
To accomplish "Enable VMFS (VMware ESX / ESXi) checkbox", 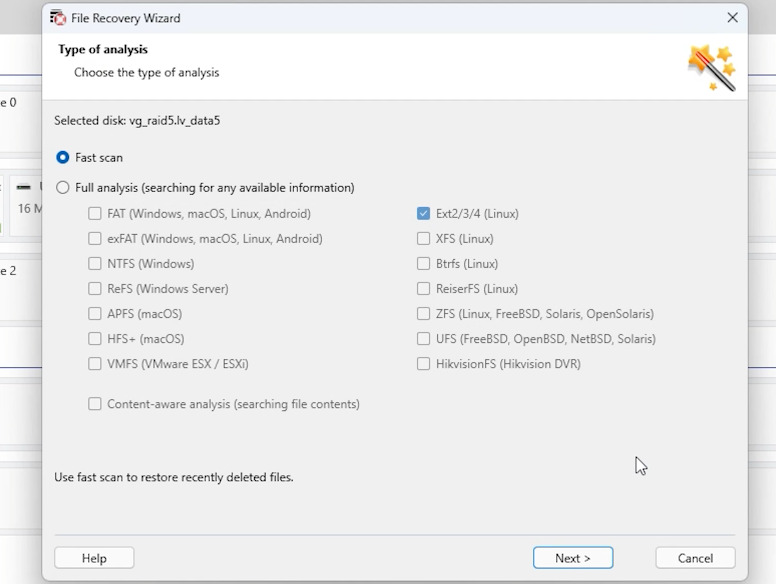I will point(95,364).
